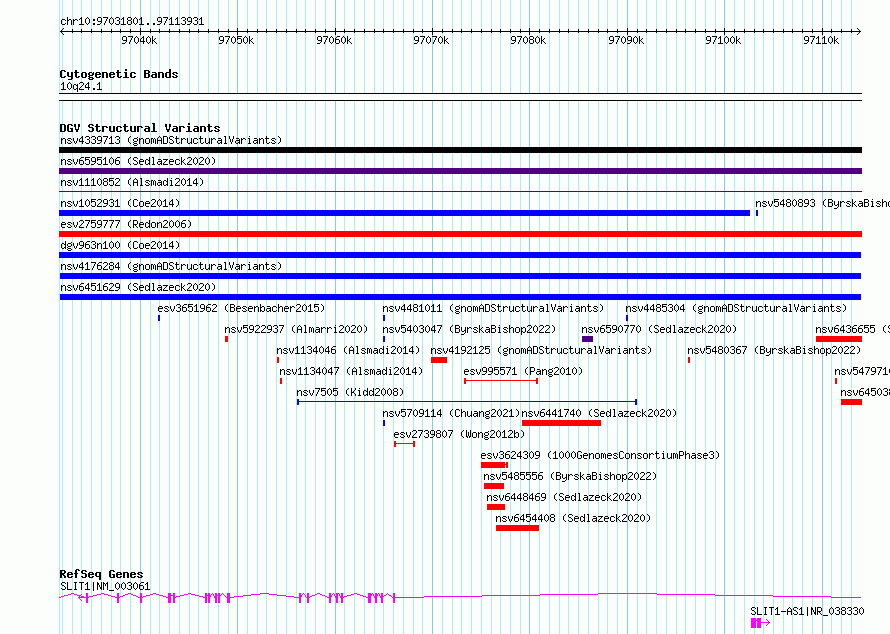Select the purple nsv6595106 variant bar
Viewport: 890px width, 634px height.
pos(460,171)
